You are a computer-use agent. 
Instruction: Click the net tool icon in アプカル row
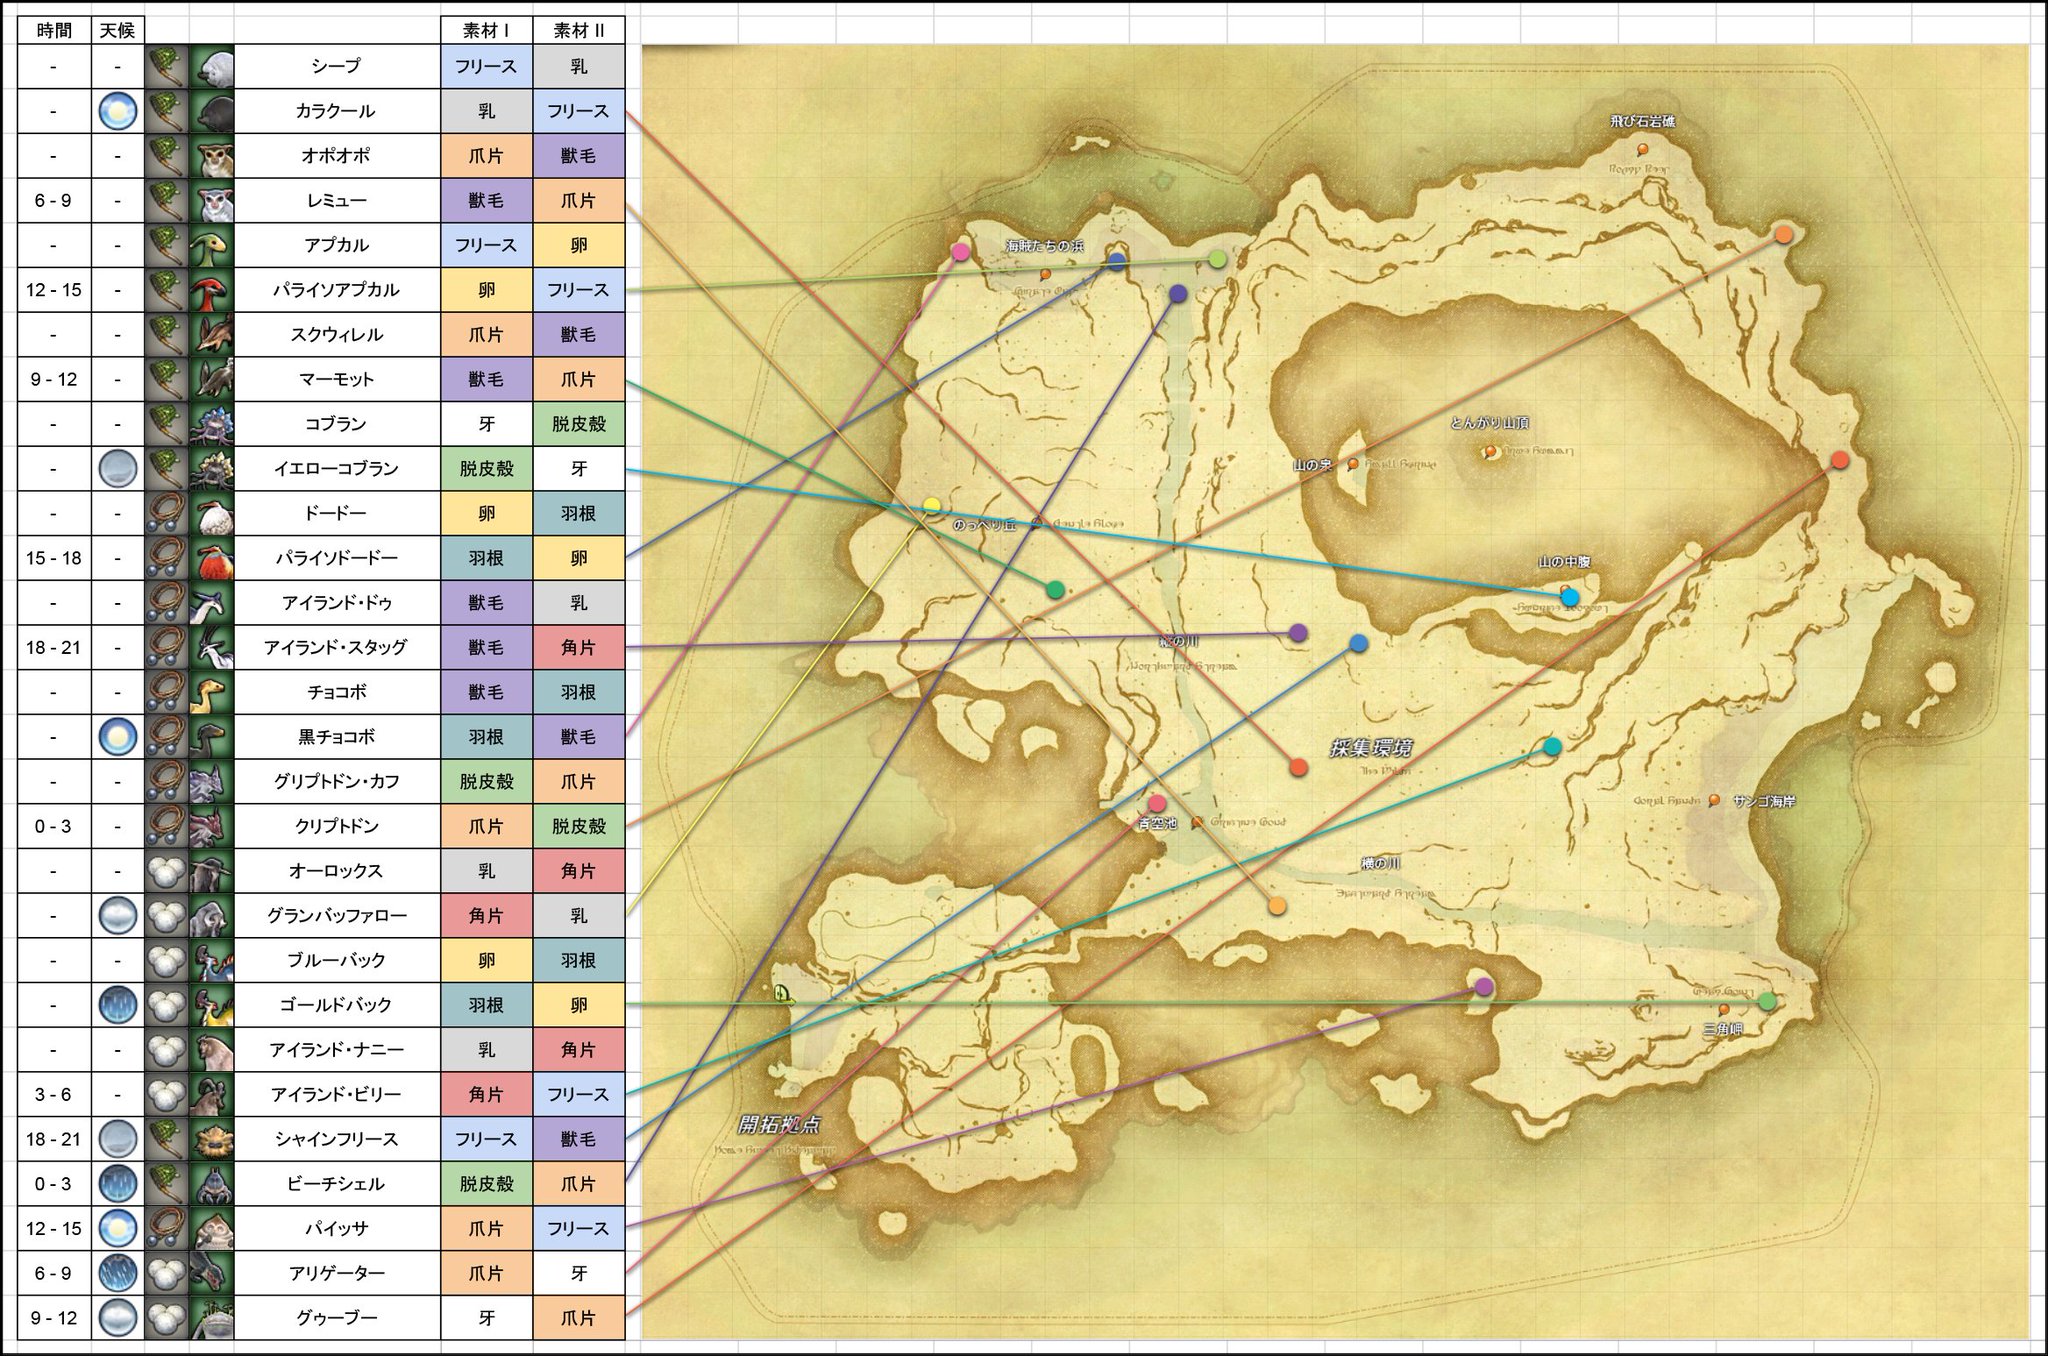[166, 245]
